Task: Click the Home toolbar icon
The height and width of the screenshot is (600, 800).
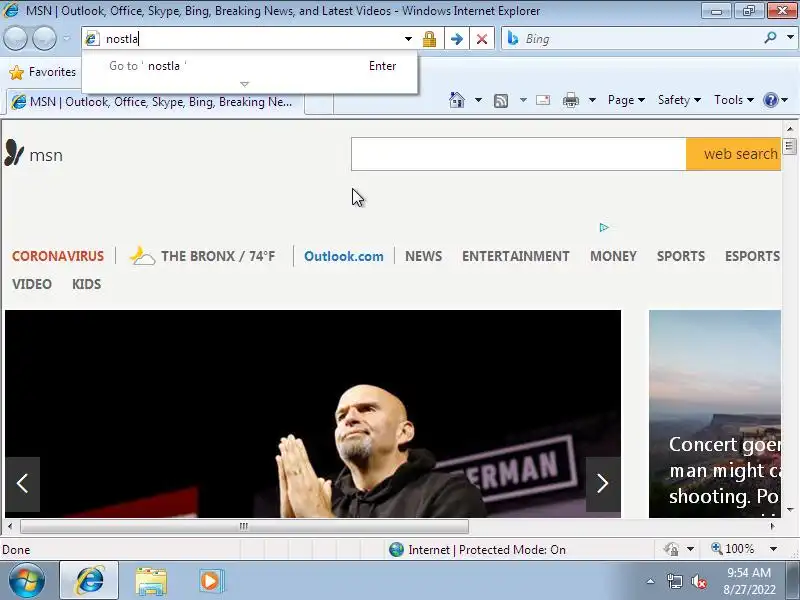Action: coord(457,100)
